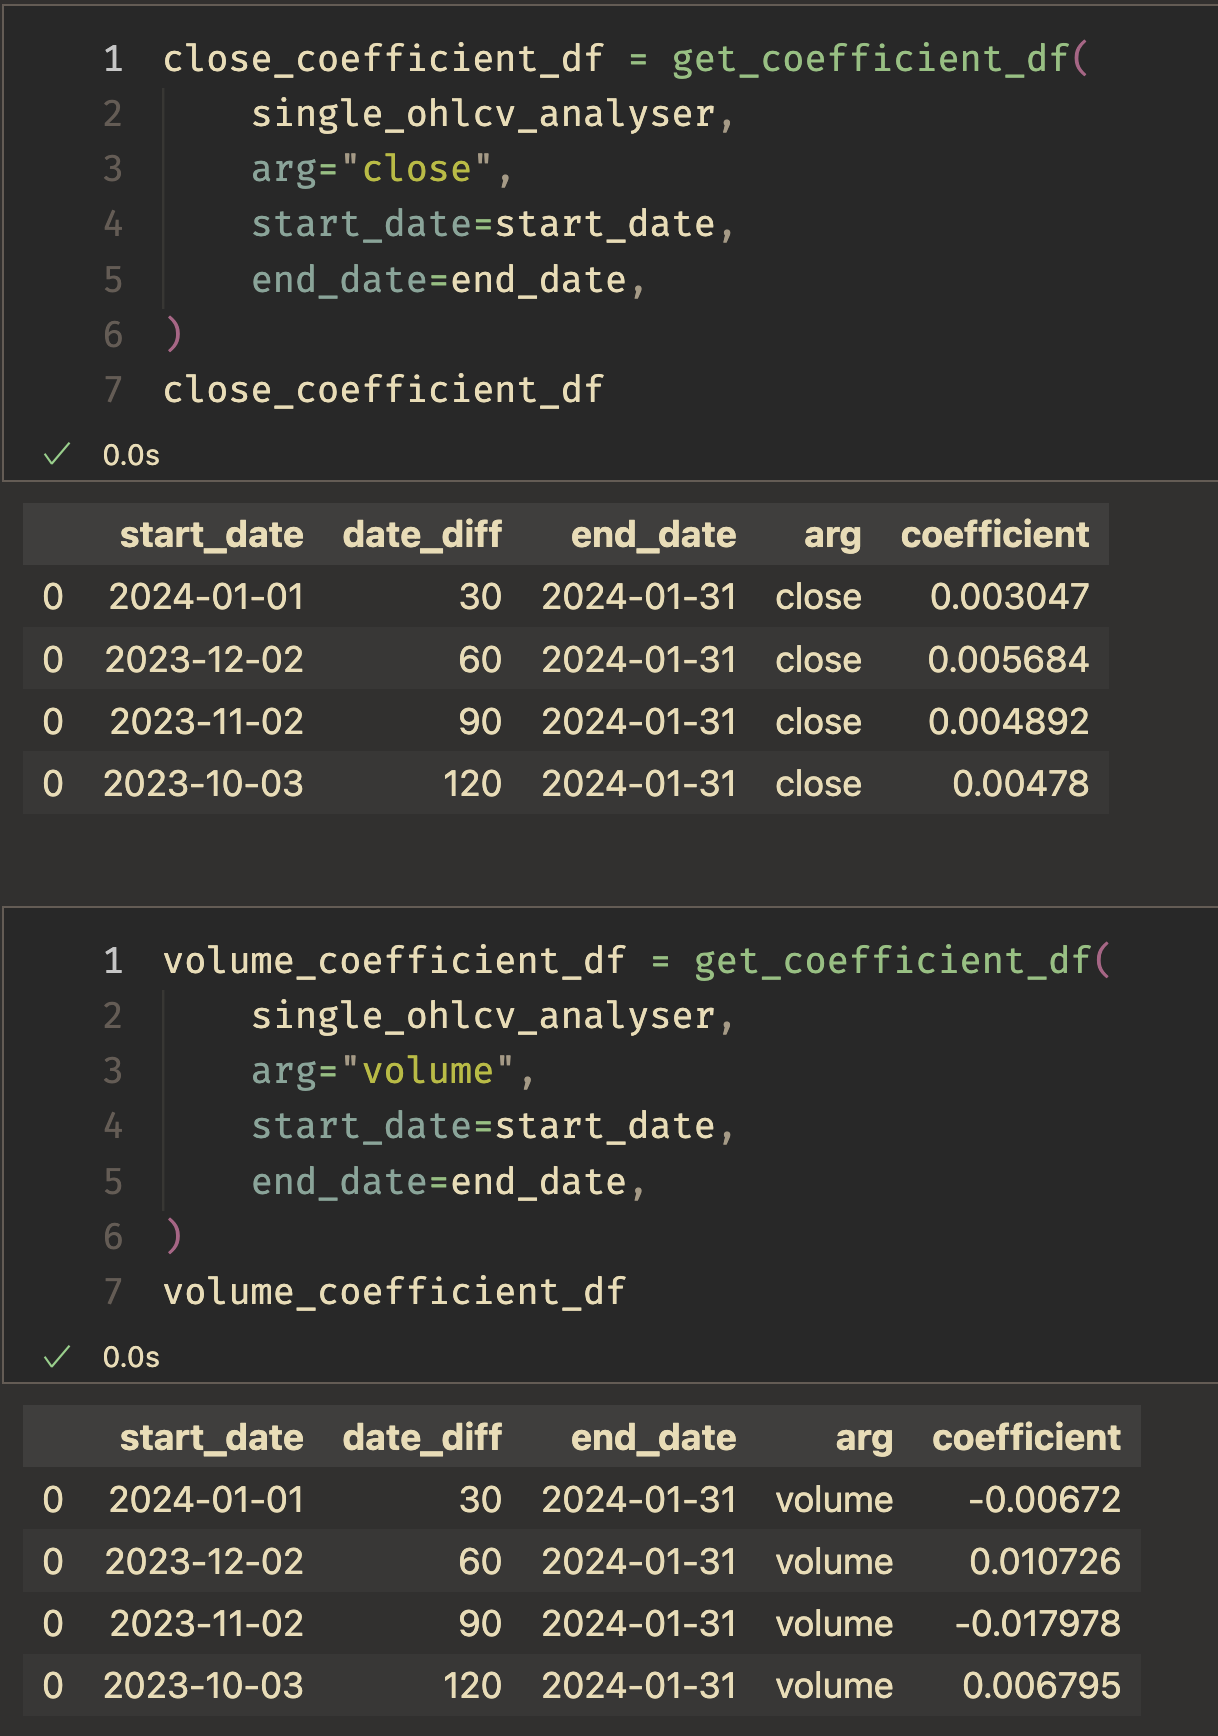Click the closing parenthesis in the volume cell
Viewport: 1218px width, 1736px height.
(174, 1236)
